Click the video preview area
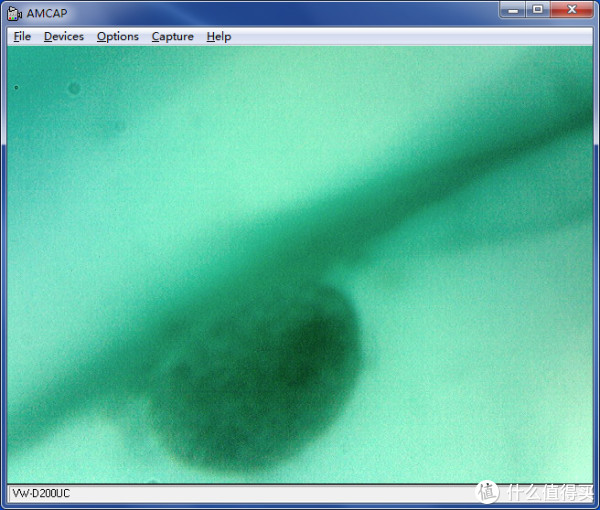 pyautogui.click(x=300, y=265)
